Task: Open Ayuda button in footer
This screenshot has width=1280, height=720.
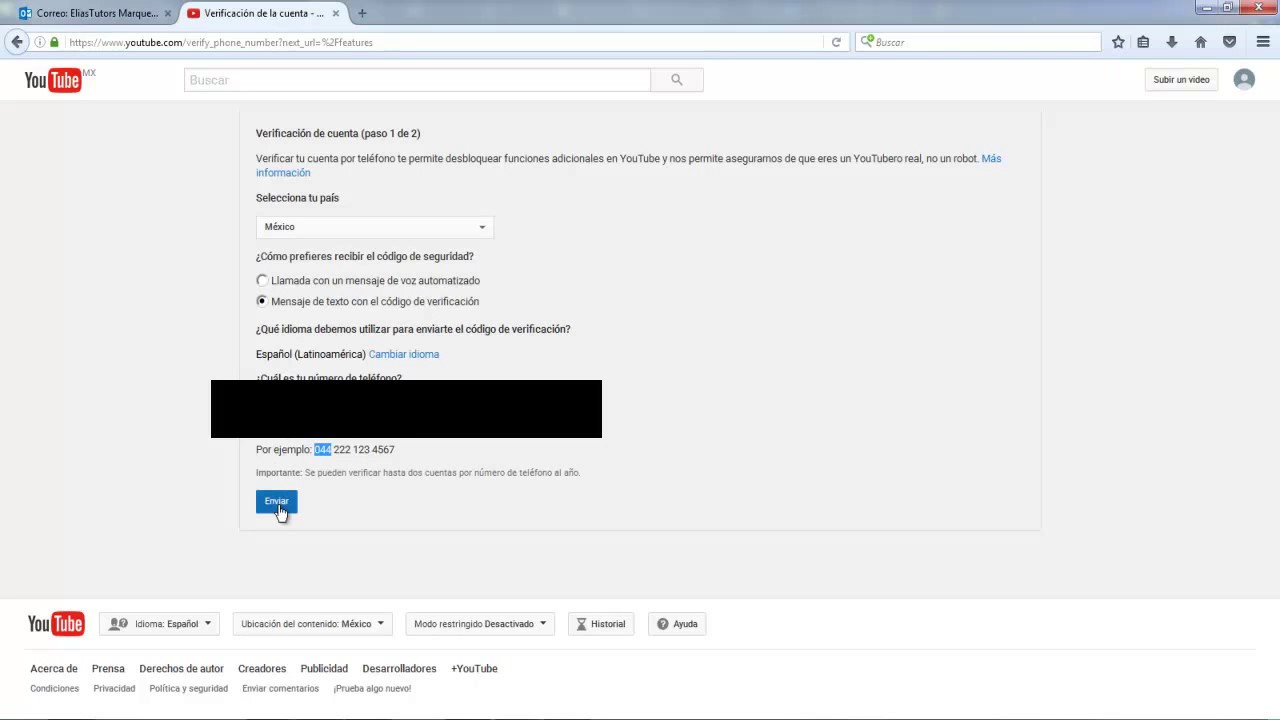Action: click(x=677, y=624)
